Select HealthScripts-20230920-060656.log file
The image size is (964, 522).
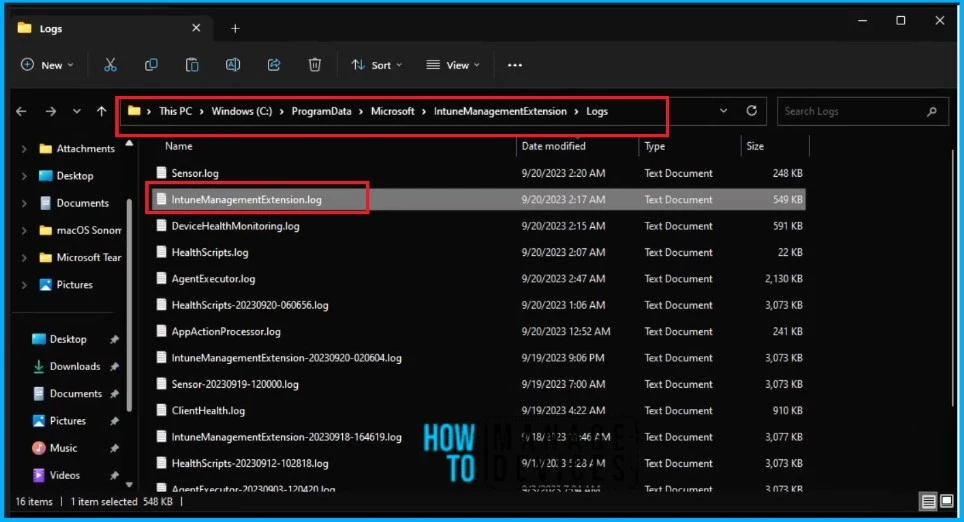pos(478,305)
